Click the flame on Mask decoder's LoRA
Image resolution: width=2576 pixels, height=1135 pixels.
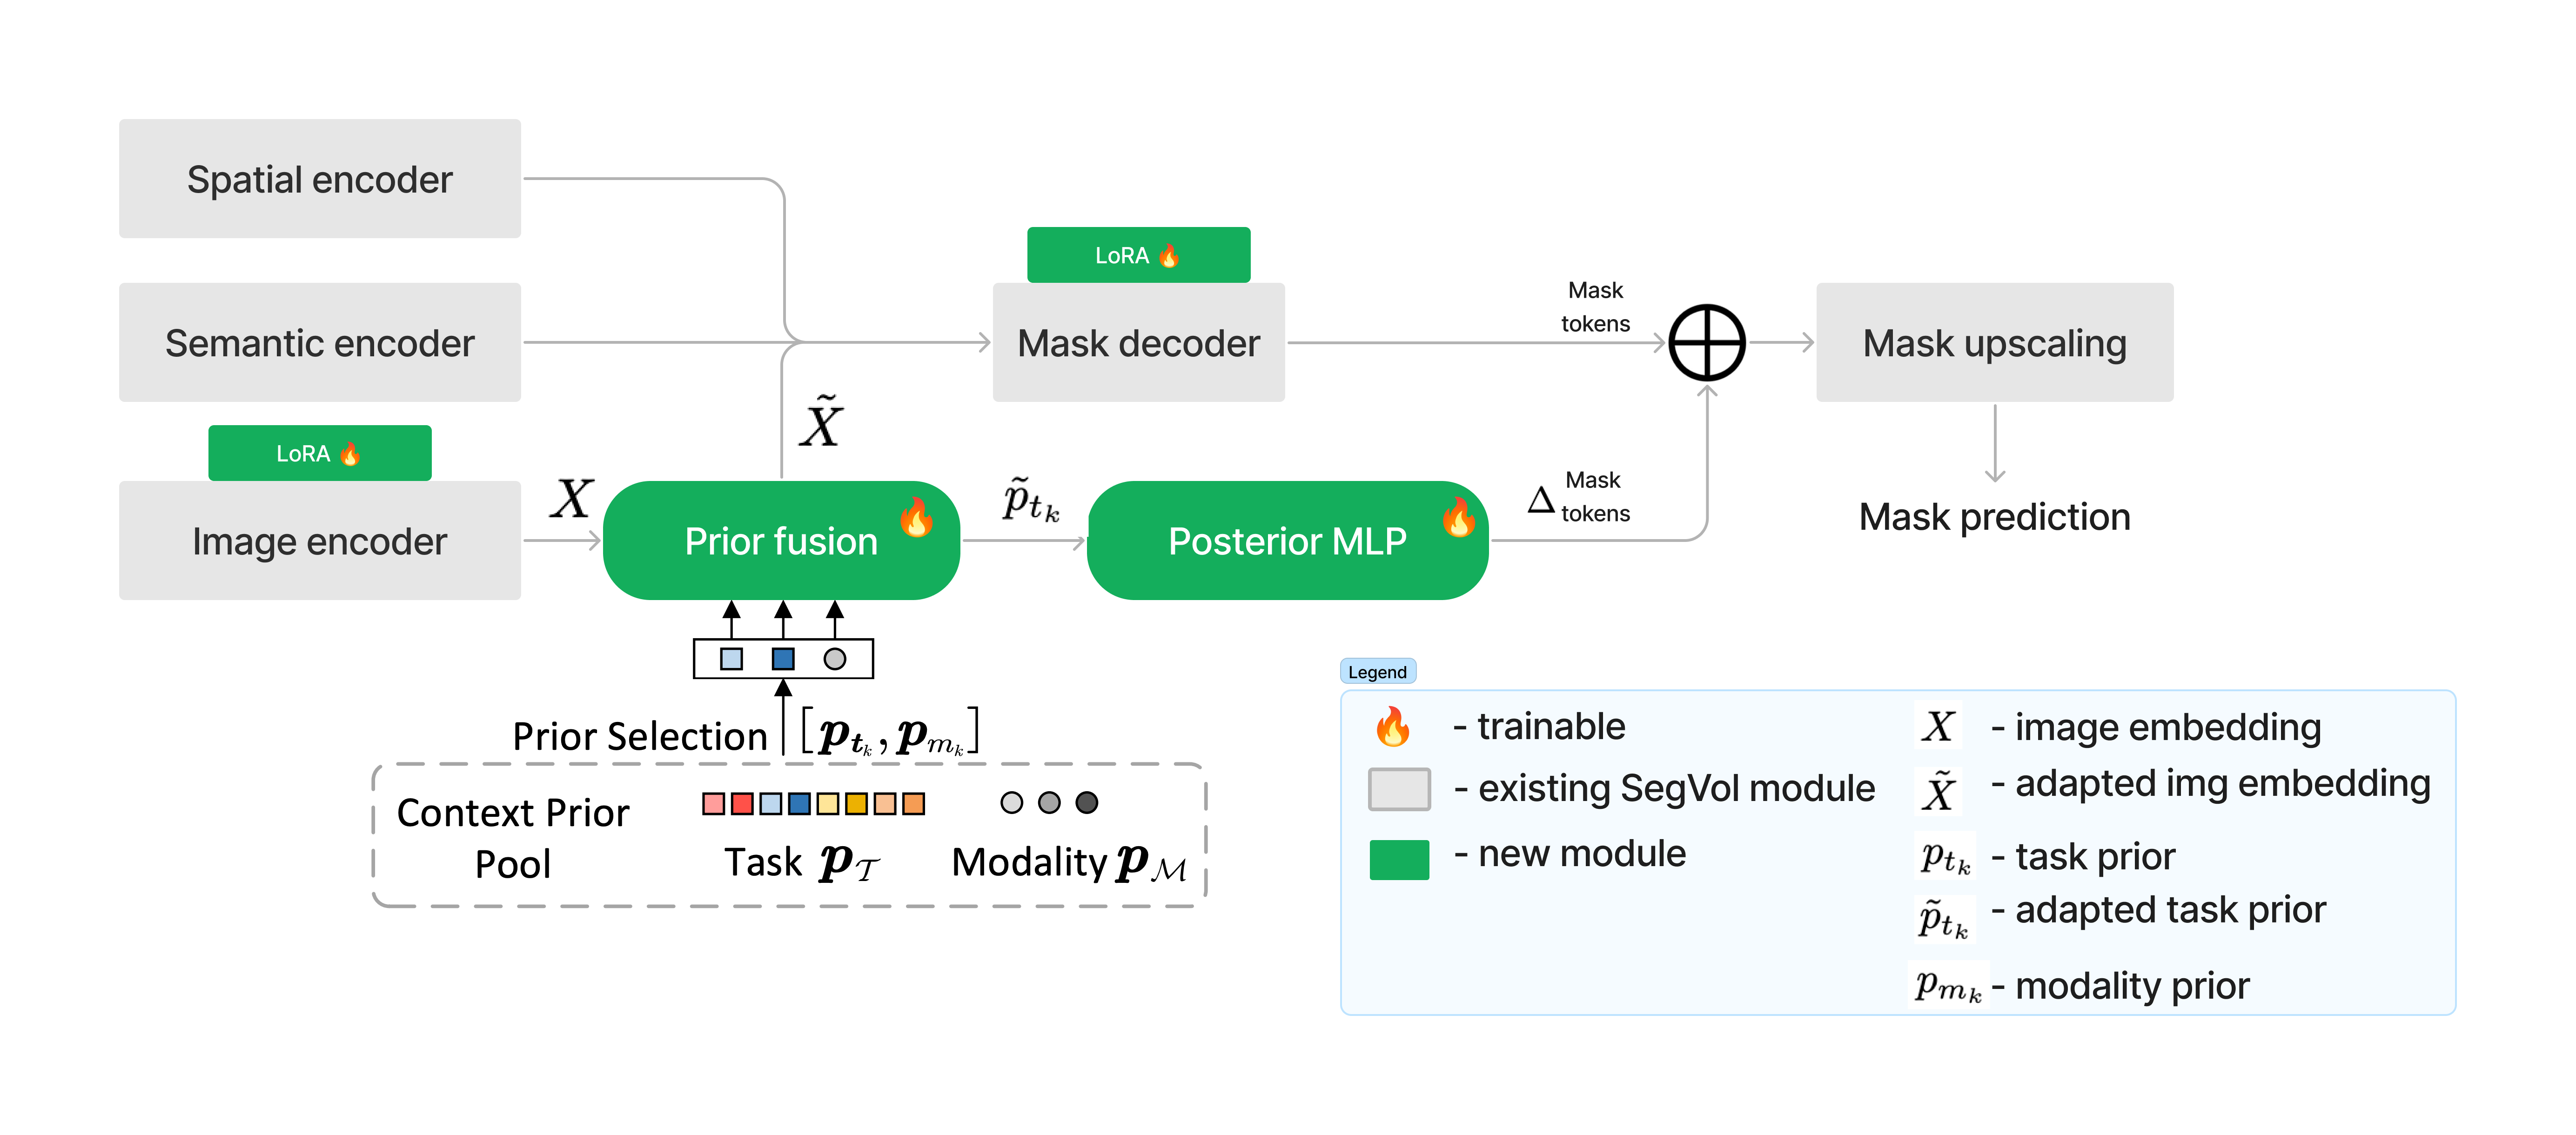click(1168, 256)
